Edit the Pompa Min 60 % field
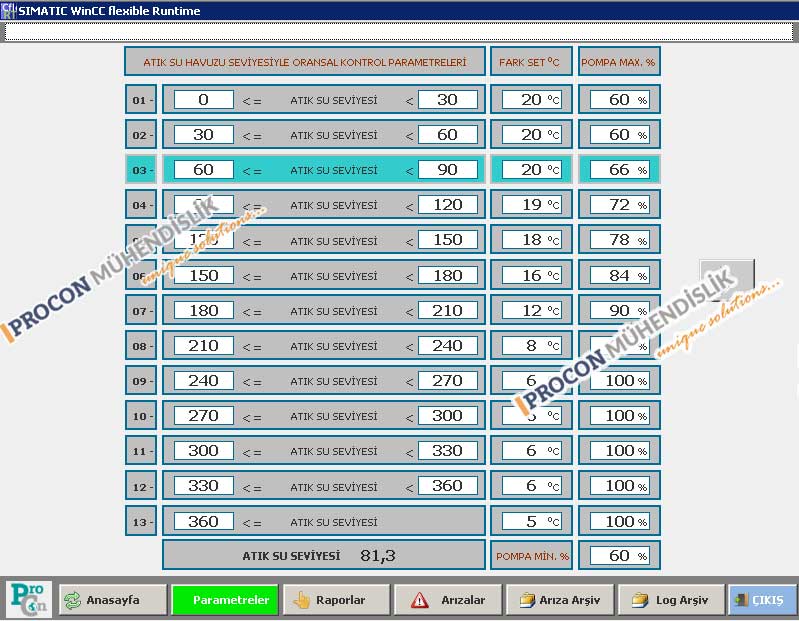This screenshot has width=799, height=621. 619,555
